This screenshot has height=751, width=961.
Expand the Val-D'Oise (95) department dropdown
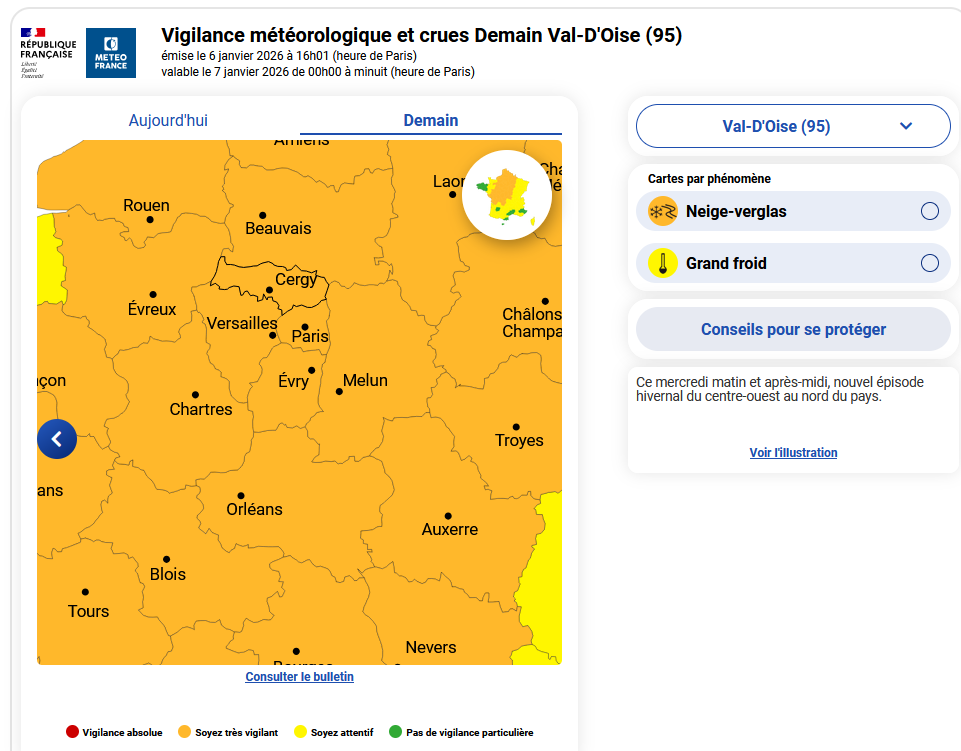click(792, 126)
